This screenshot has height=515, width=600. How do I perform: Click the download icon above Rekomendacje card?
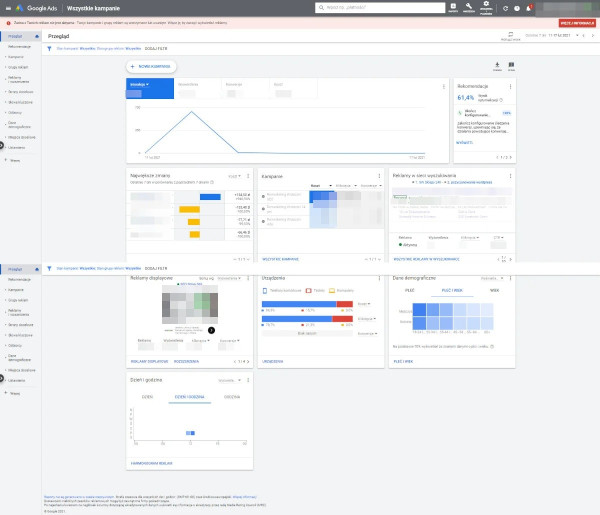(496, 66)
